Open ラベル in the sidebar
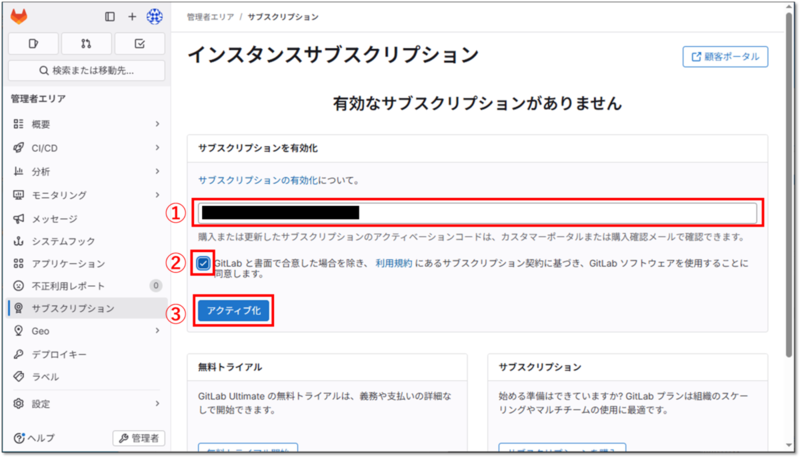This screenshot has height=458, width=800. [87, 377]
